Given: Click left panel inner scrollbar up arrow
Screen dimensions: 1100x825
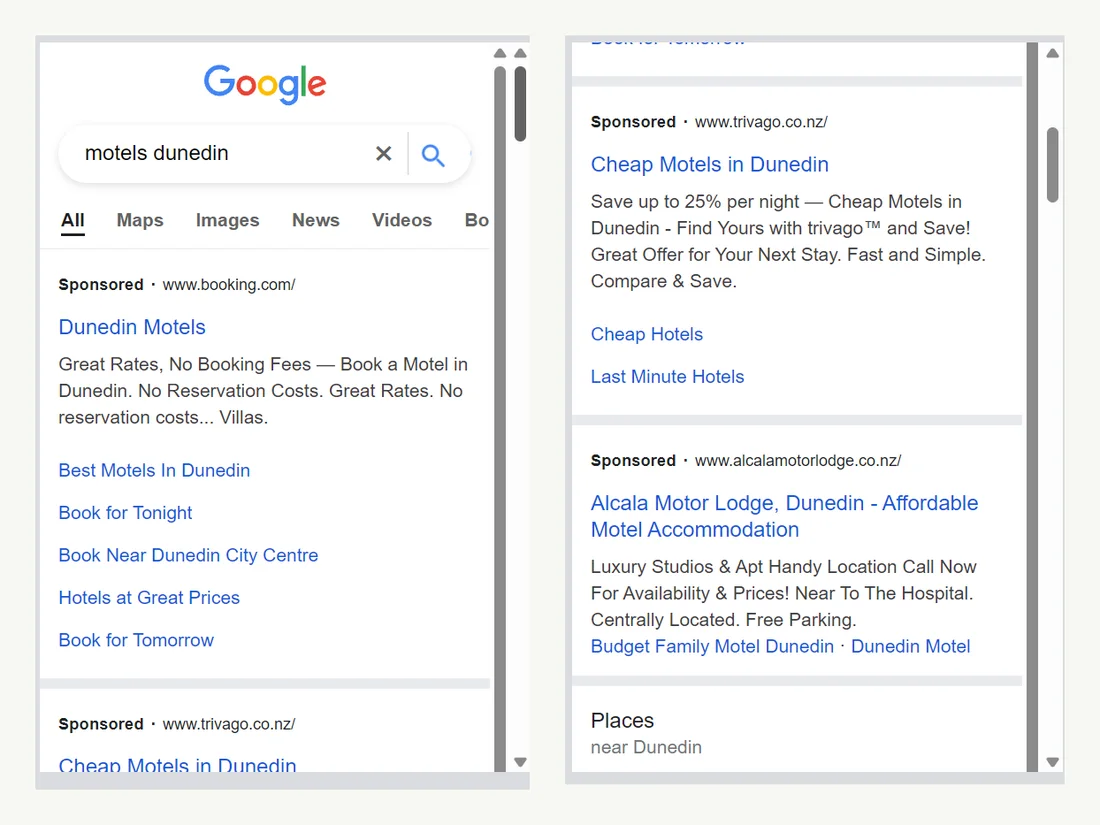Looking at the screenshot, I should tap(499, 53).
